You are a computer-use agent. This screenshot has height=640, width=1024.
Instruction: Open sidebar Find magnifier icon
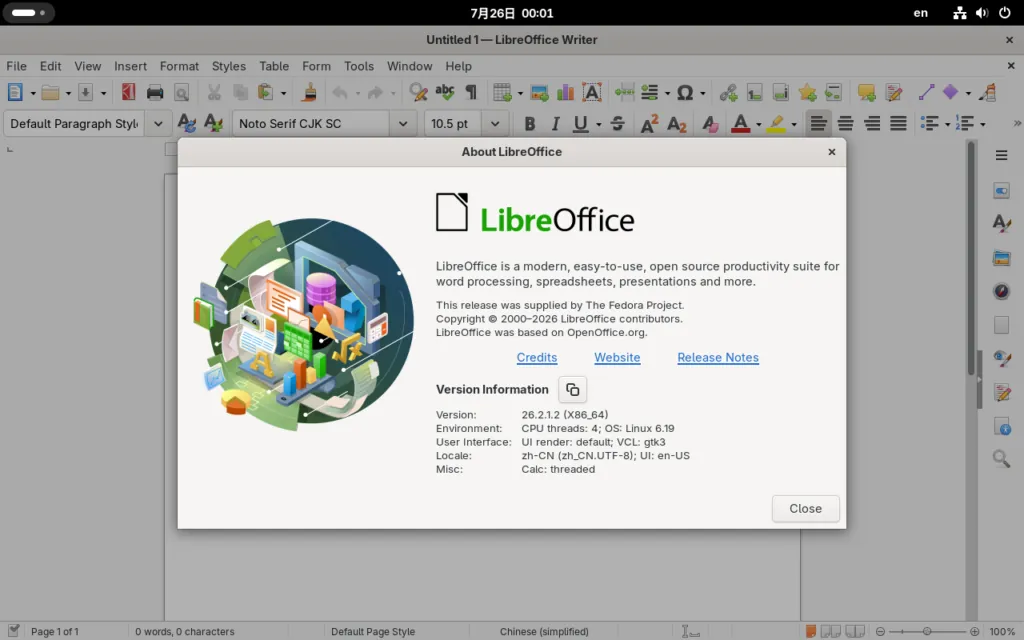point(1001,458)
